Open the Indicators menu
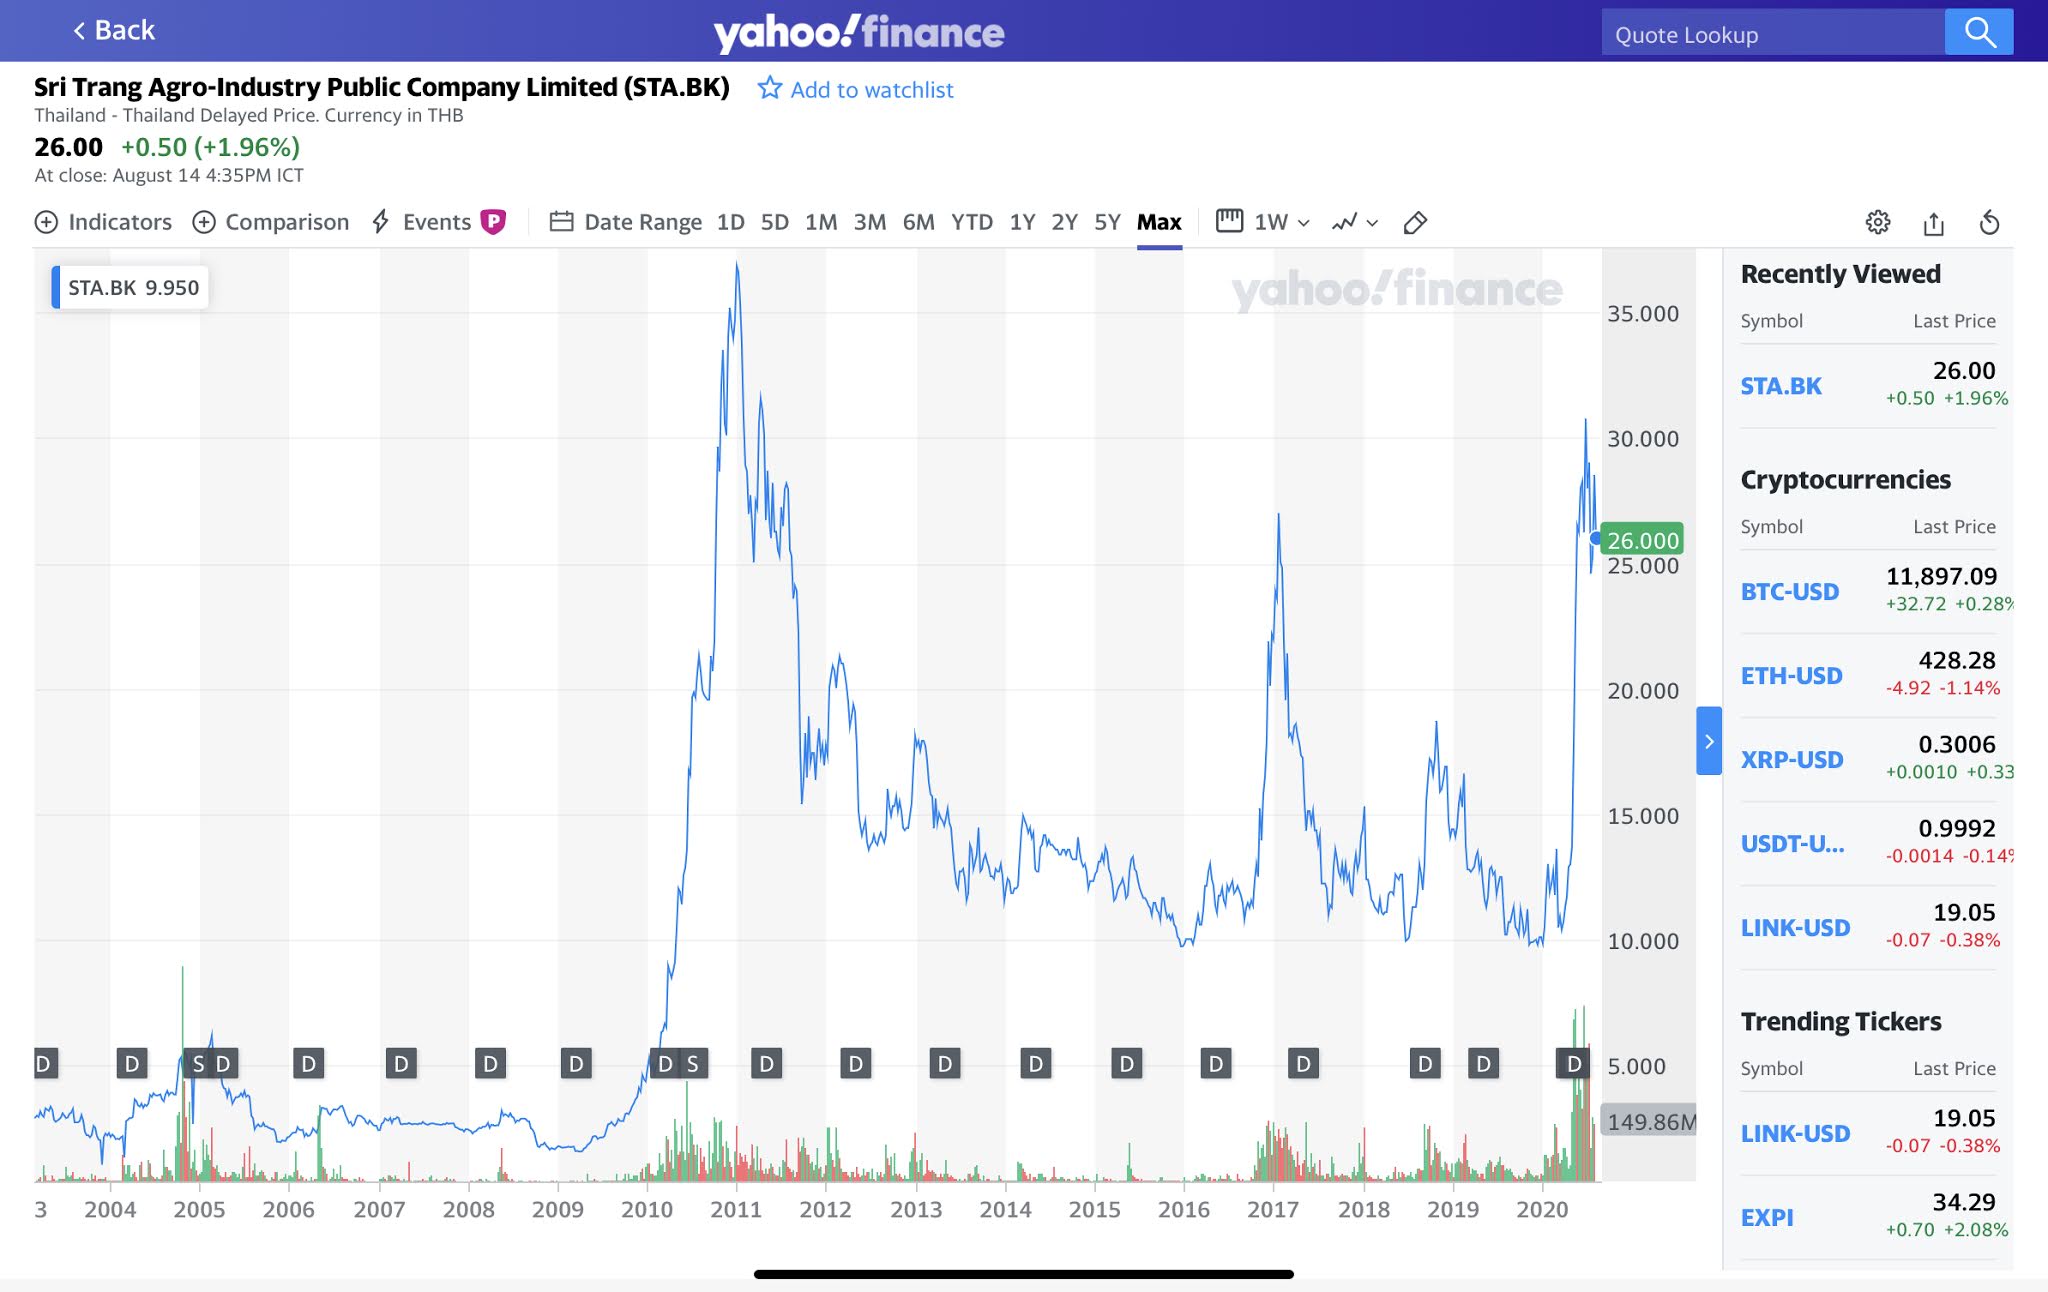Viewport: 2048px width, 1292px height. 103,222
